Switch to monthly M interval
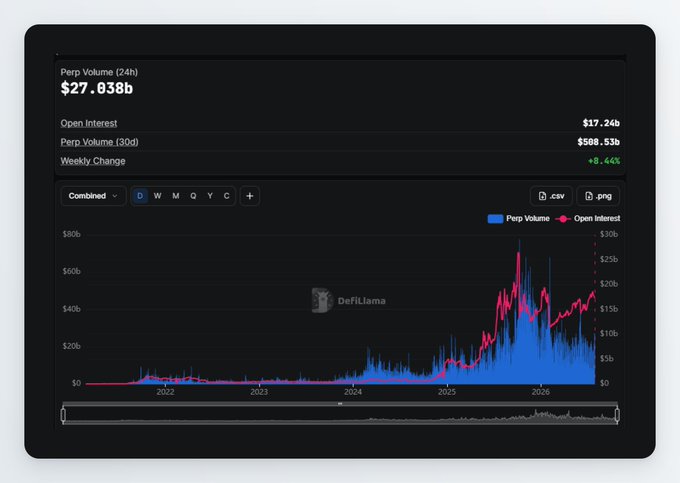The image size is (680, 483). coord(176,196)
